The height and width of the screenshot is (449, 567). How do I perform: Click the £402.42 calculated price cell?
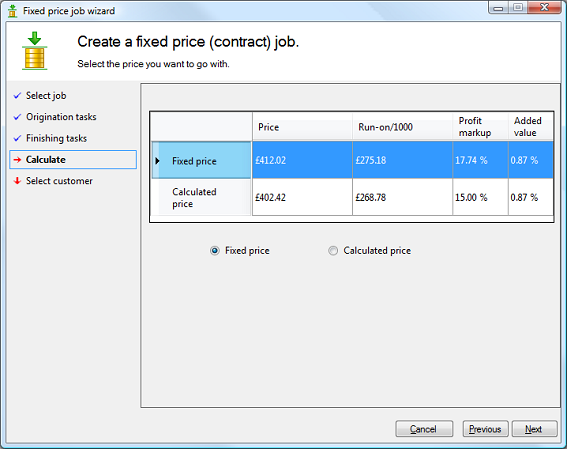(x=302, y=197)
